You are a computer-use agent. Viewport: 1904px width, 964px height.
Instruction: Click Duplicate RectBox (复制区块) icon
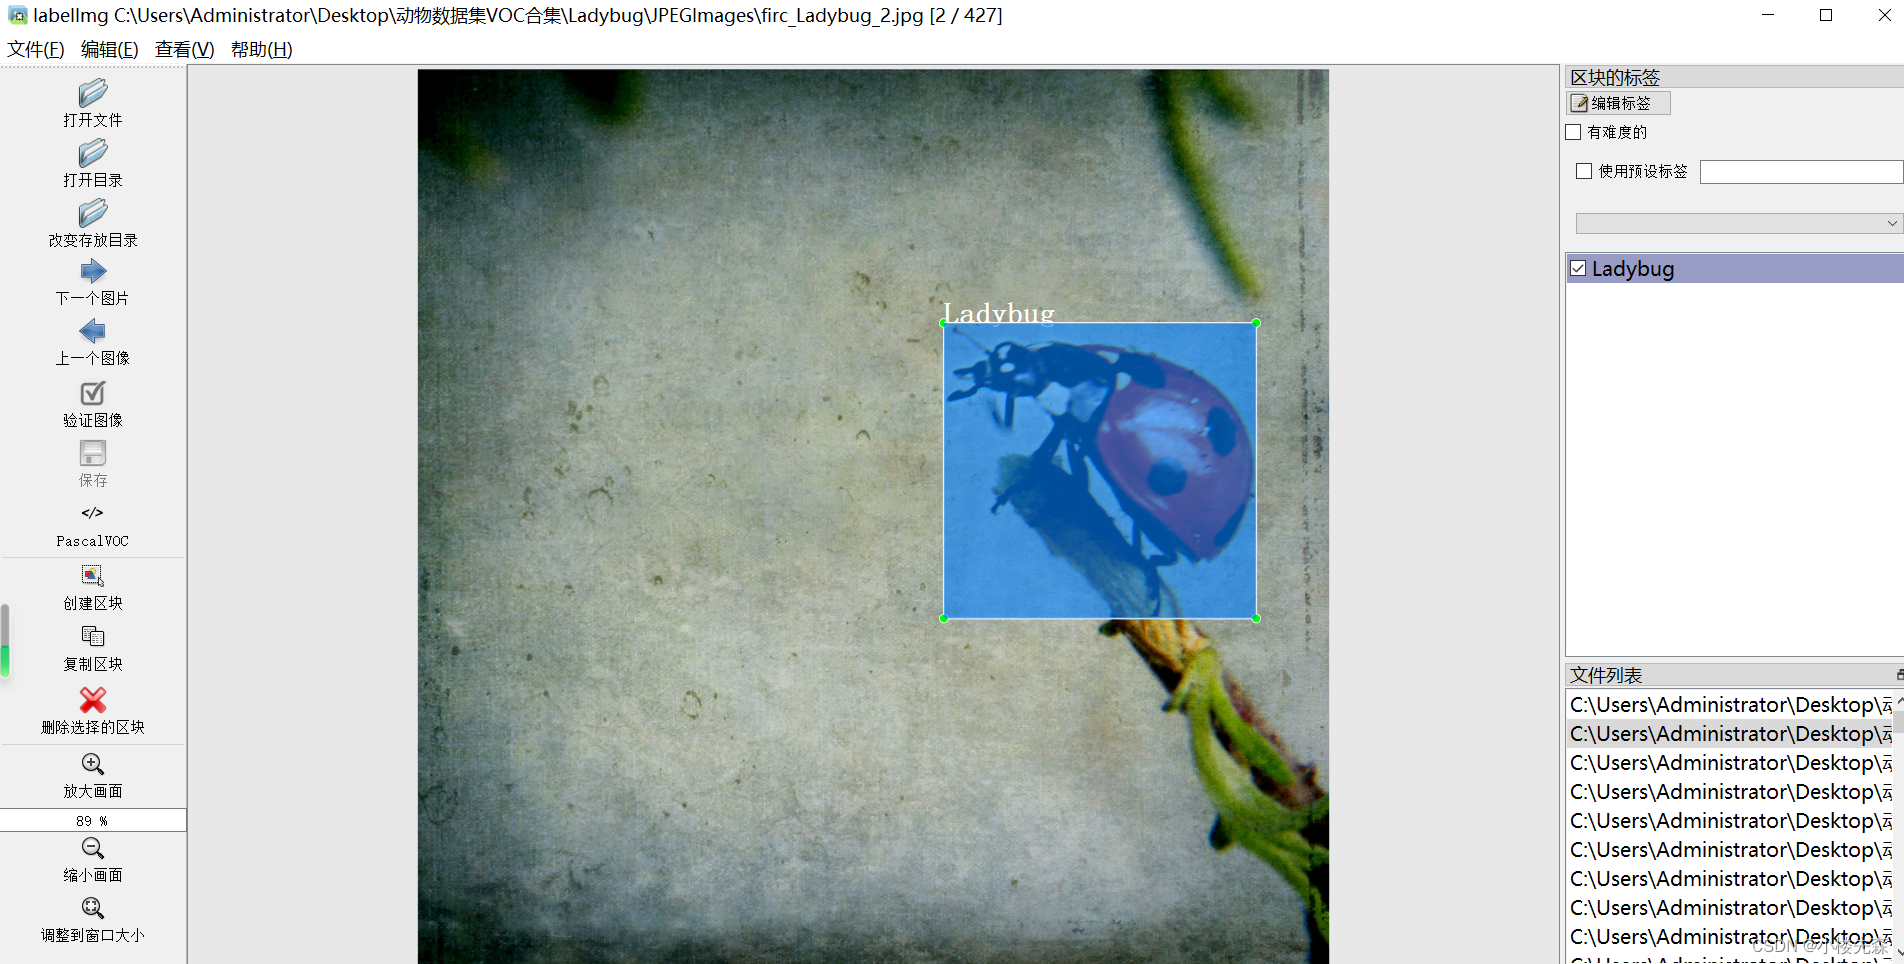[93, 636]
